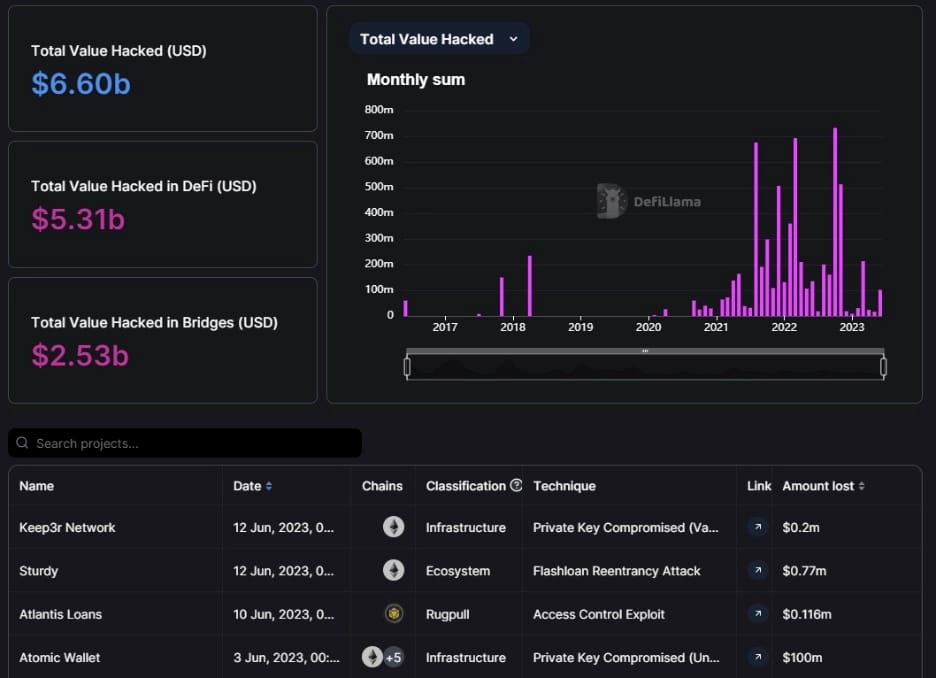Viewport: 936px width, 678px height.
Task: Select the Technique column header
Action: (564, 486)
